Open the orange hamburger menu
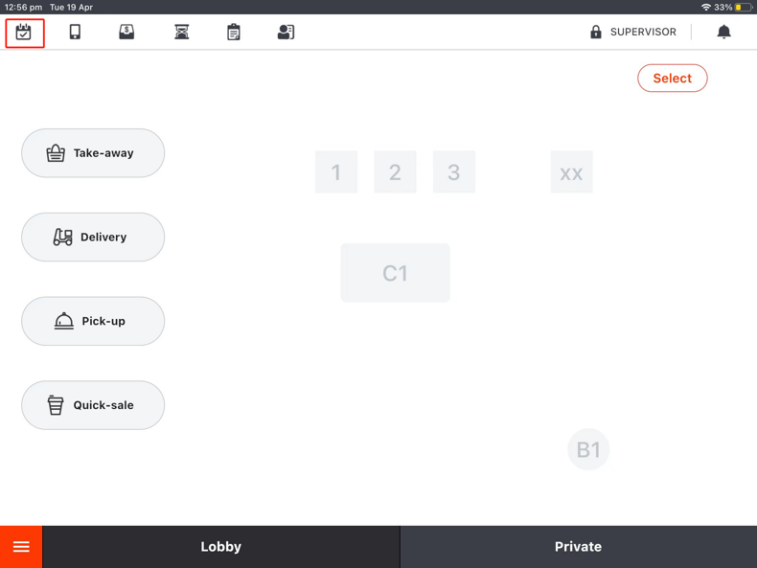The image size is (757, 568). [21, 547]
